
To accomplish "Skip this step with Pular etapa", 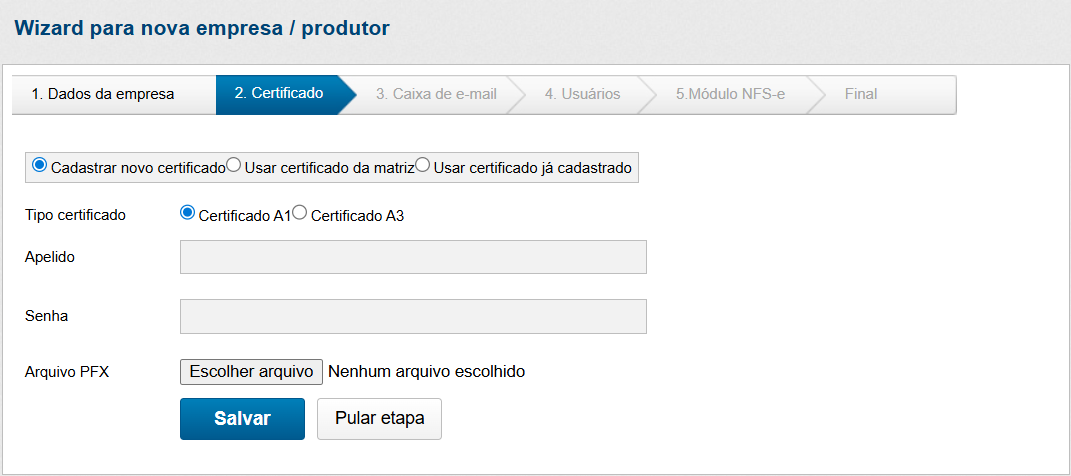I will coord(379,419).
